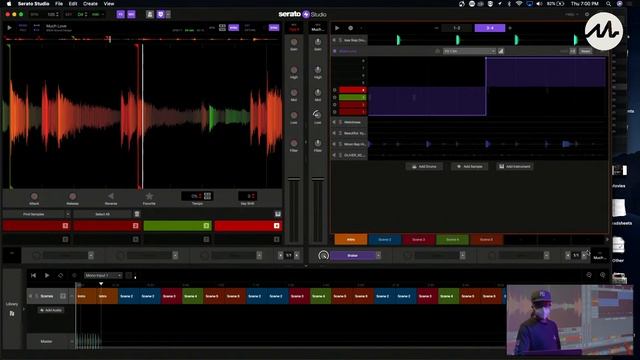
Task: Select the green Scene 4 tab
Action: click(x=452, y=240)
